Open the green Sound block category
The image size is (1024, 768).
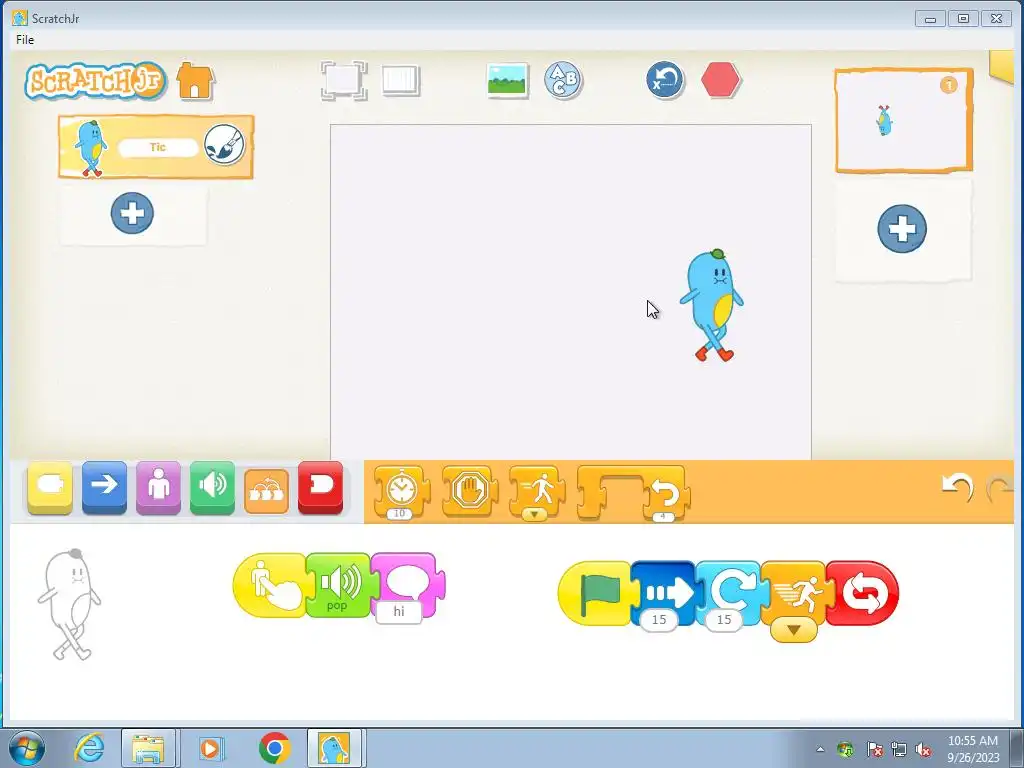tap(212, 488)
